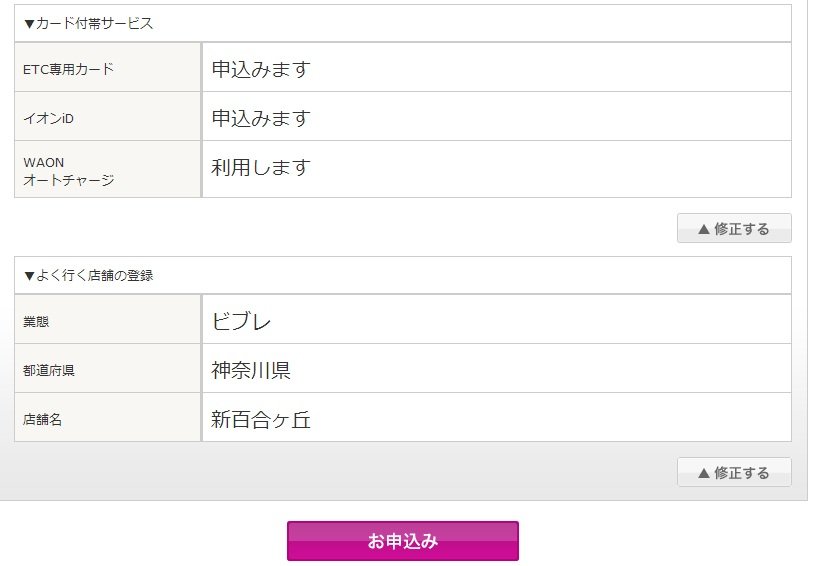
Task: Click the WAON オートチャージ row label
Action: 68,170
